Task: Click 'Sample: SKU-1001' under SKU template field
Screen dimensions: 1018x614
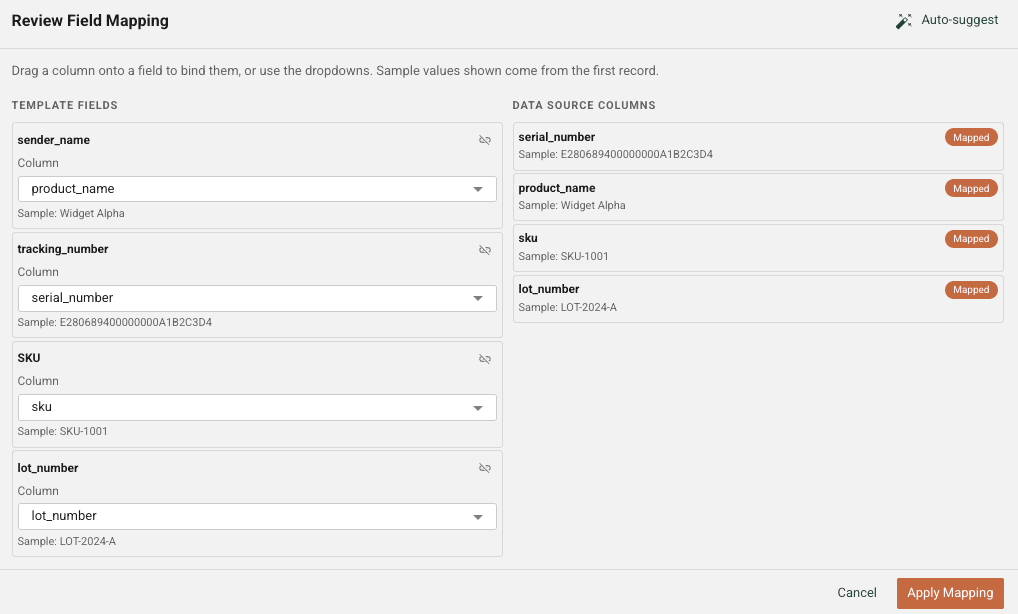Action: pyautogui.click(x=62, y=431)
